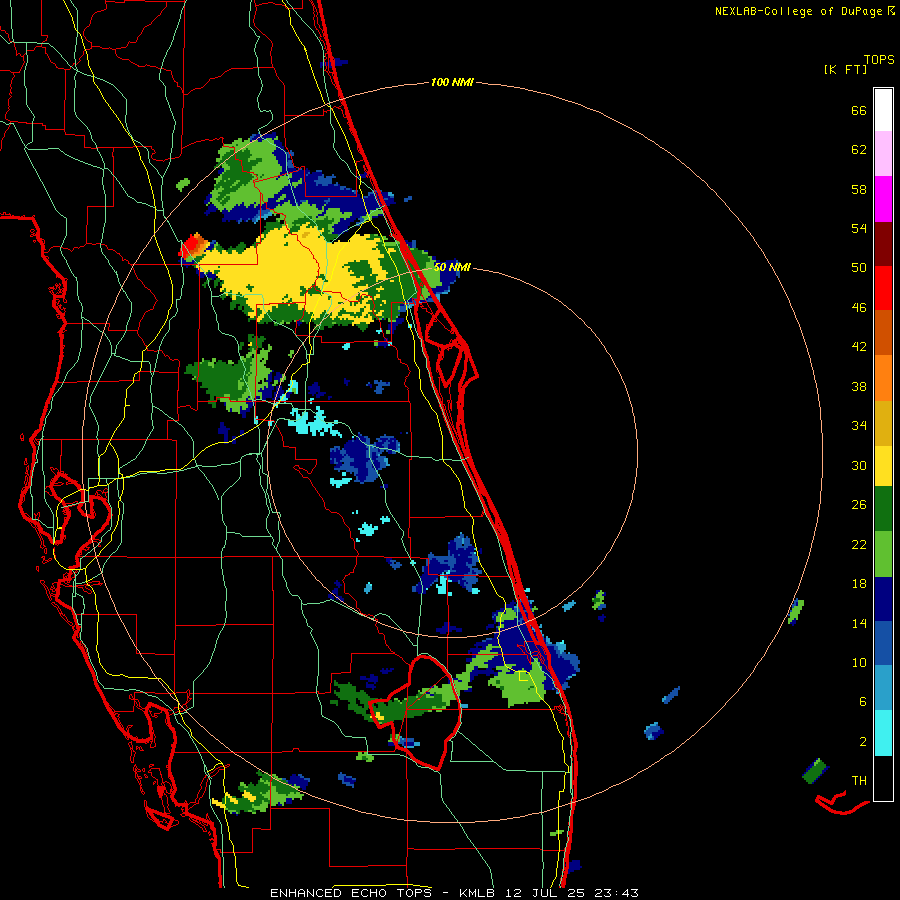900x900 pixels.
Task: Click the legend value 30
Action: pyautogui.click(x=859, y=465)
